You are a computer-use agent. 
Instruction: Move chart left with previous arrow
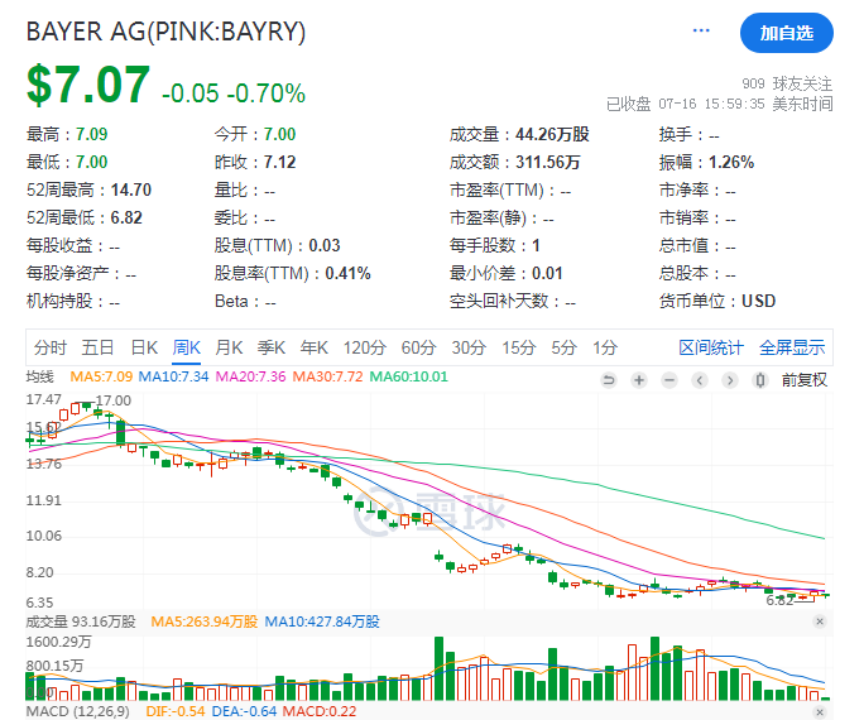click(700, 380)
